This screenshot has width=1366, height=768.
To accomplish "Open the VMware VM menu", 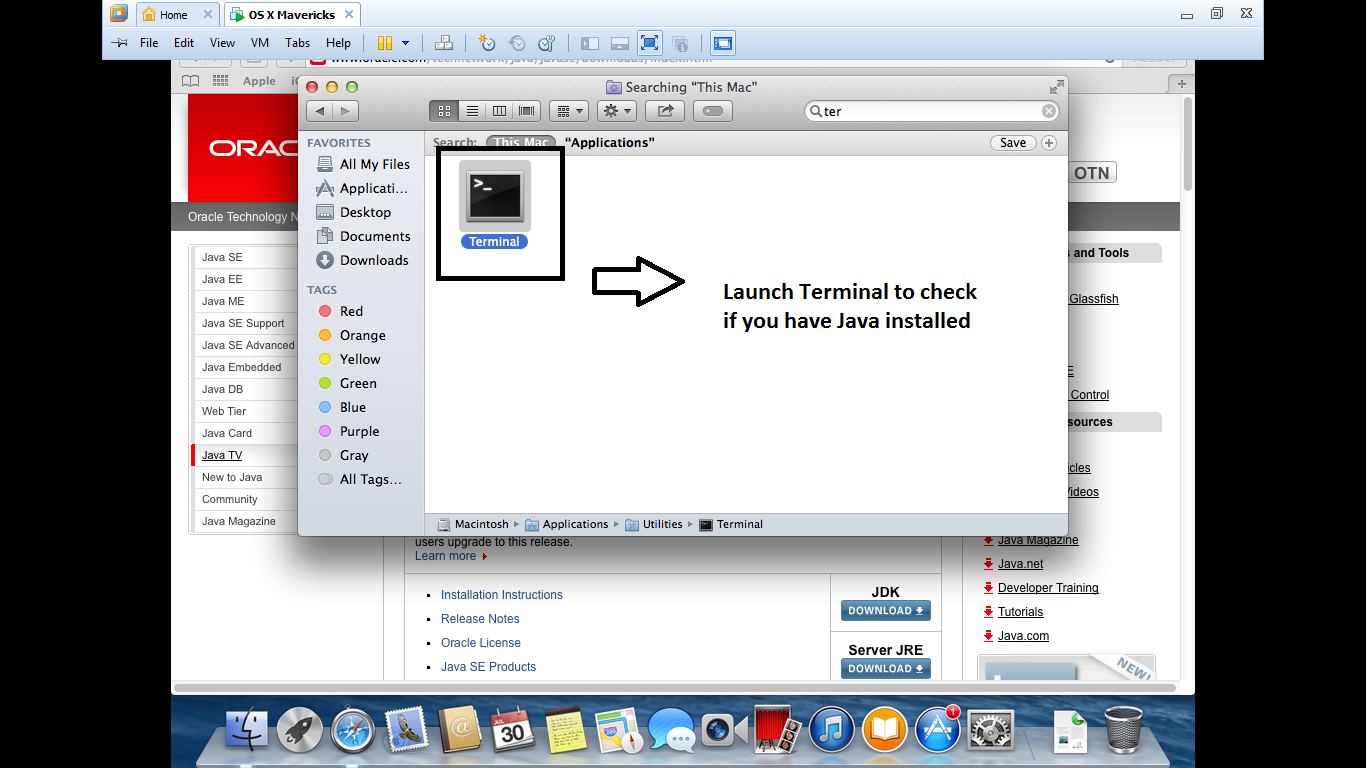I will pos(260,43).
